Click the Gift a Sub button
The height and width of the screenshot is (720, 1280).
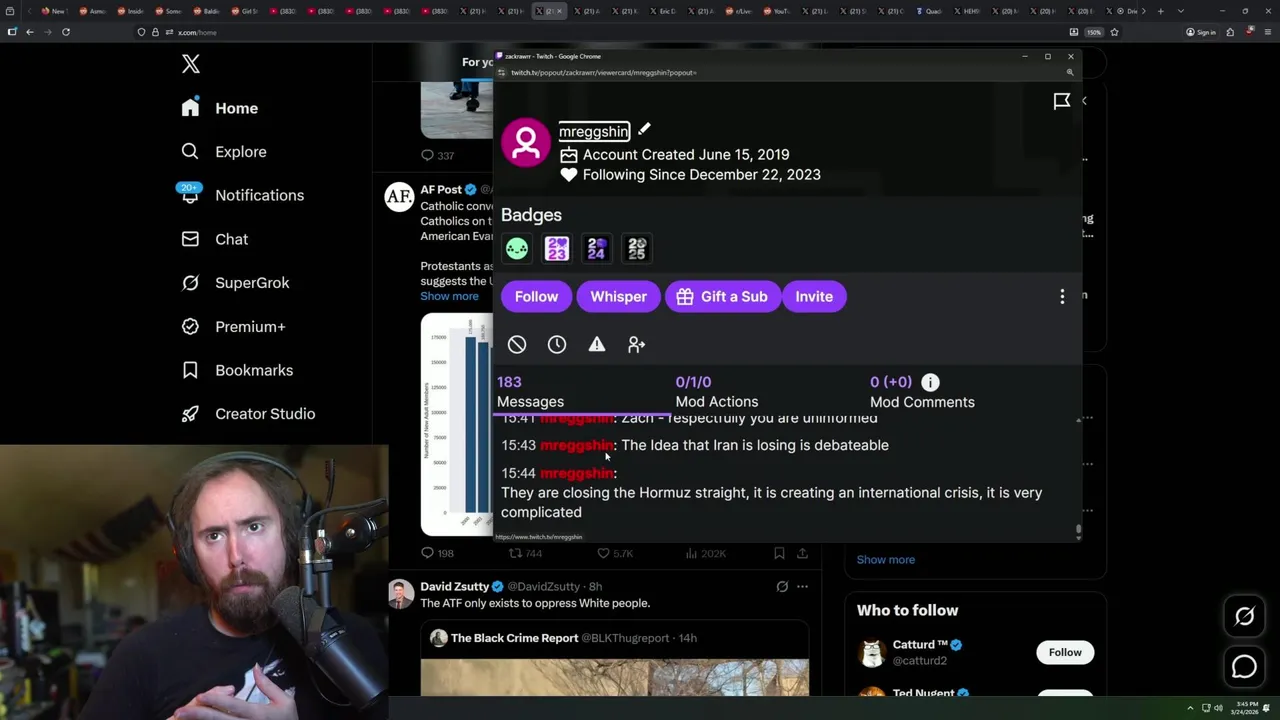point(723,297)
